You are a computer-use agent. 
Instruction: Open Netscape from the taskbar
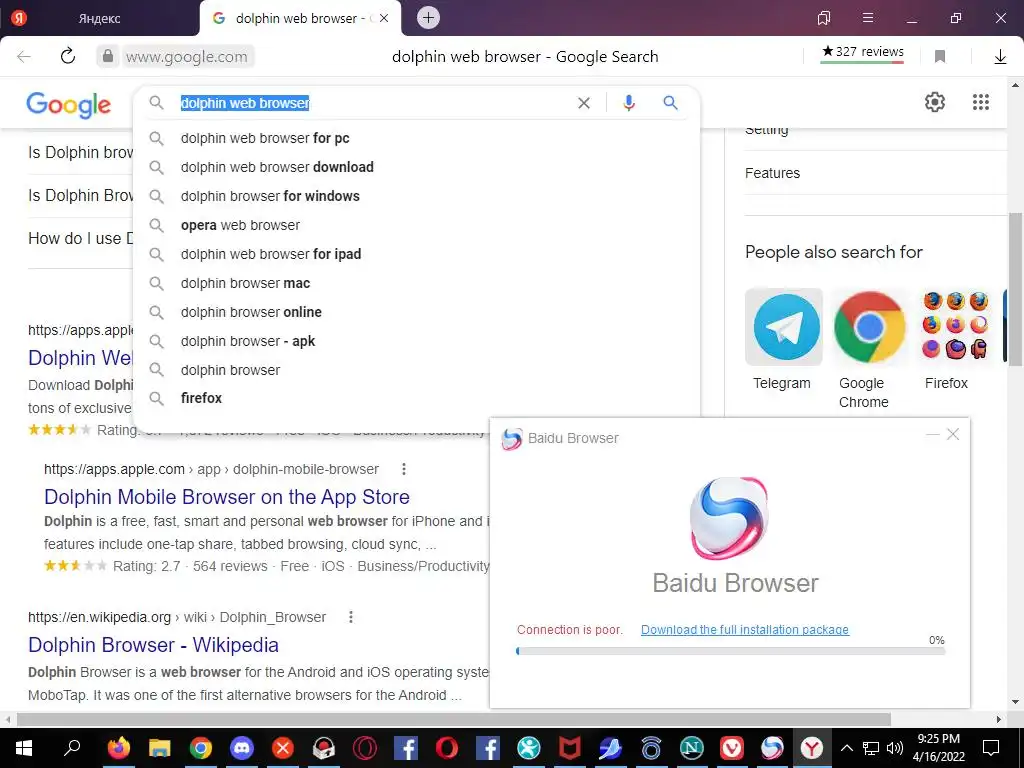point(692,748)
